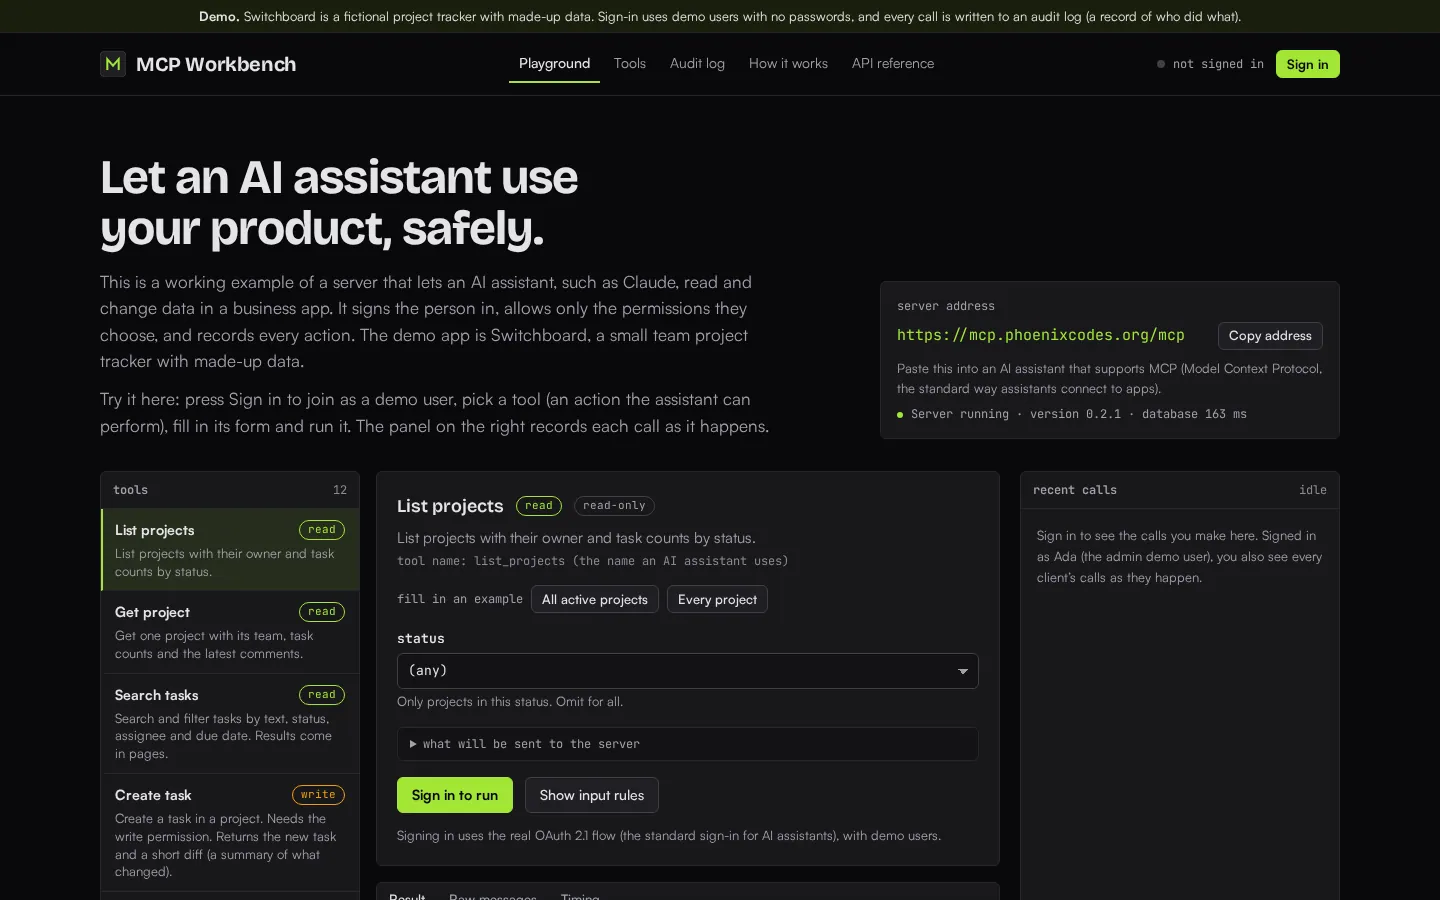This screenshot has width=1440, height=900.
Task: Click the not signed in status indicator
Action: (1210, 64)
